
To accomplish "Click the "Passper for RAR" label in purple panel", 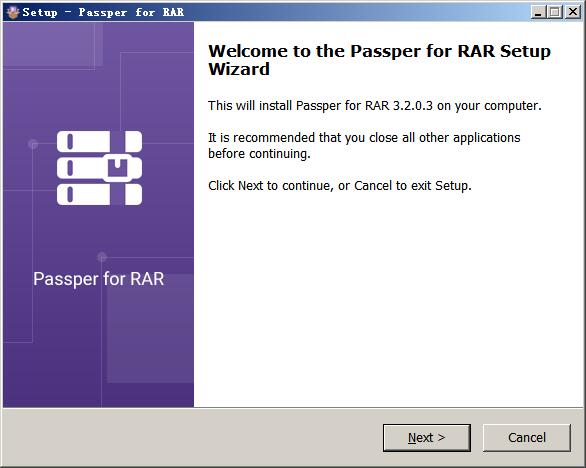I will (99, 279).
